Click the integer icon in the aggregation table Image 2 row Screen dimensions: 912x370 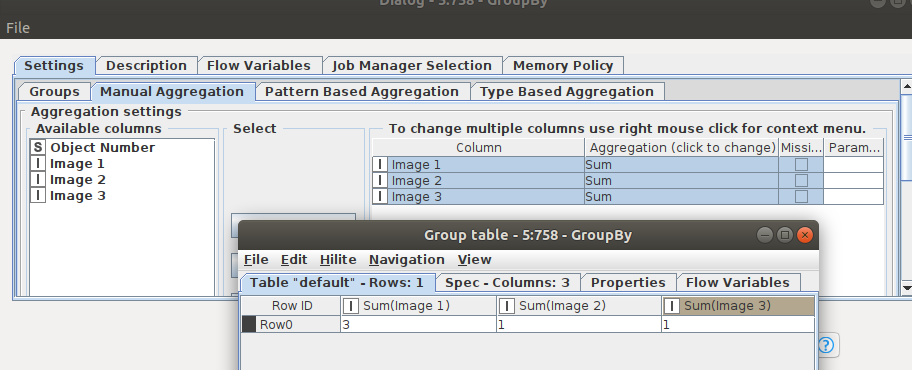(380, 181)
